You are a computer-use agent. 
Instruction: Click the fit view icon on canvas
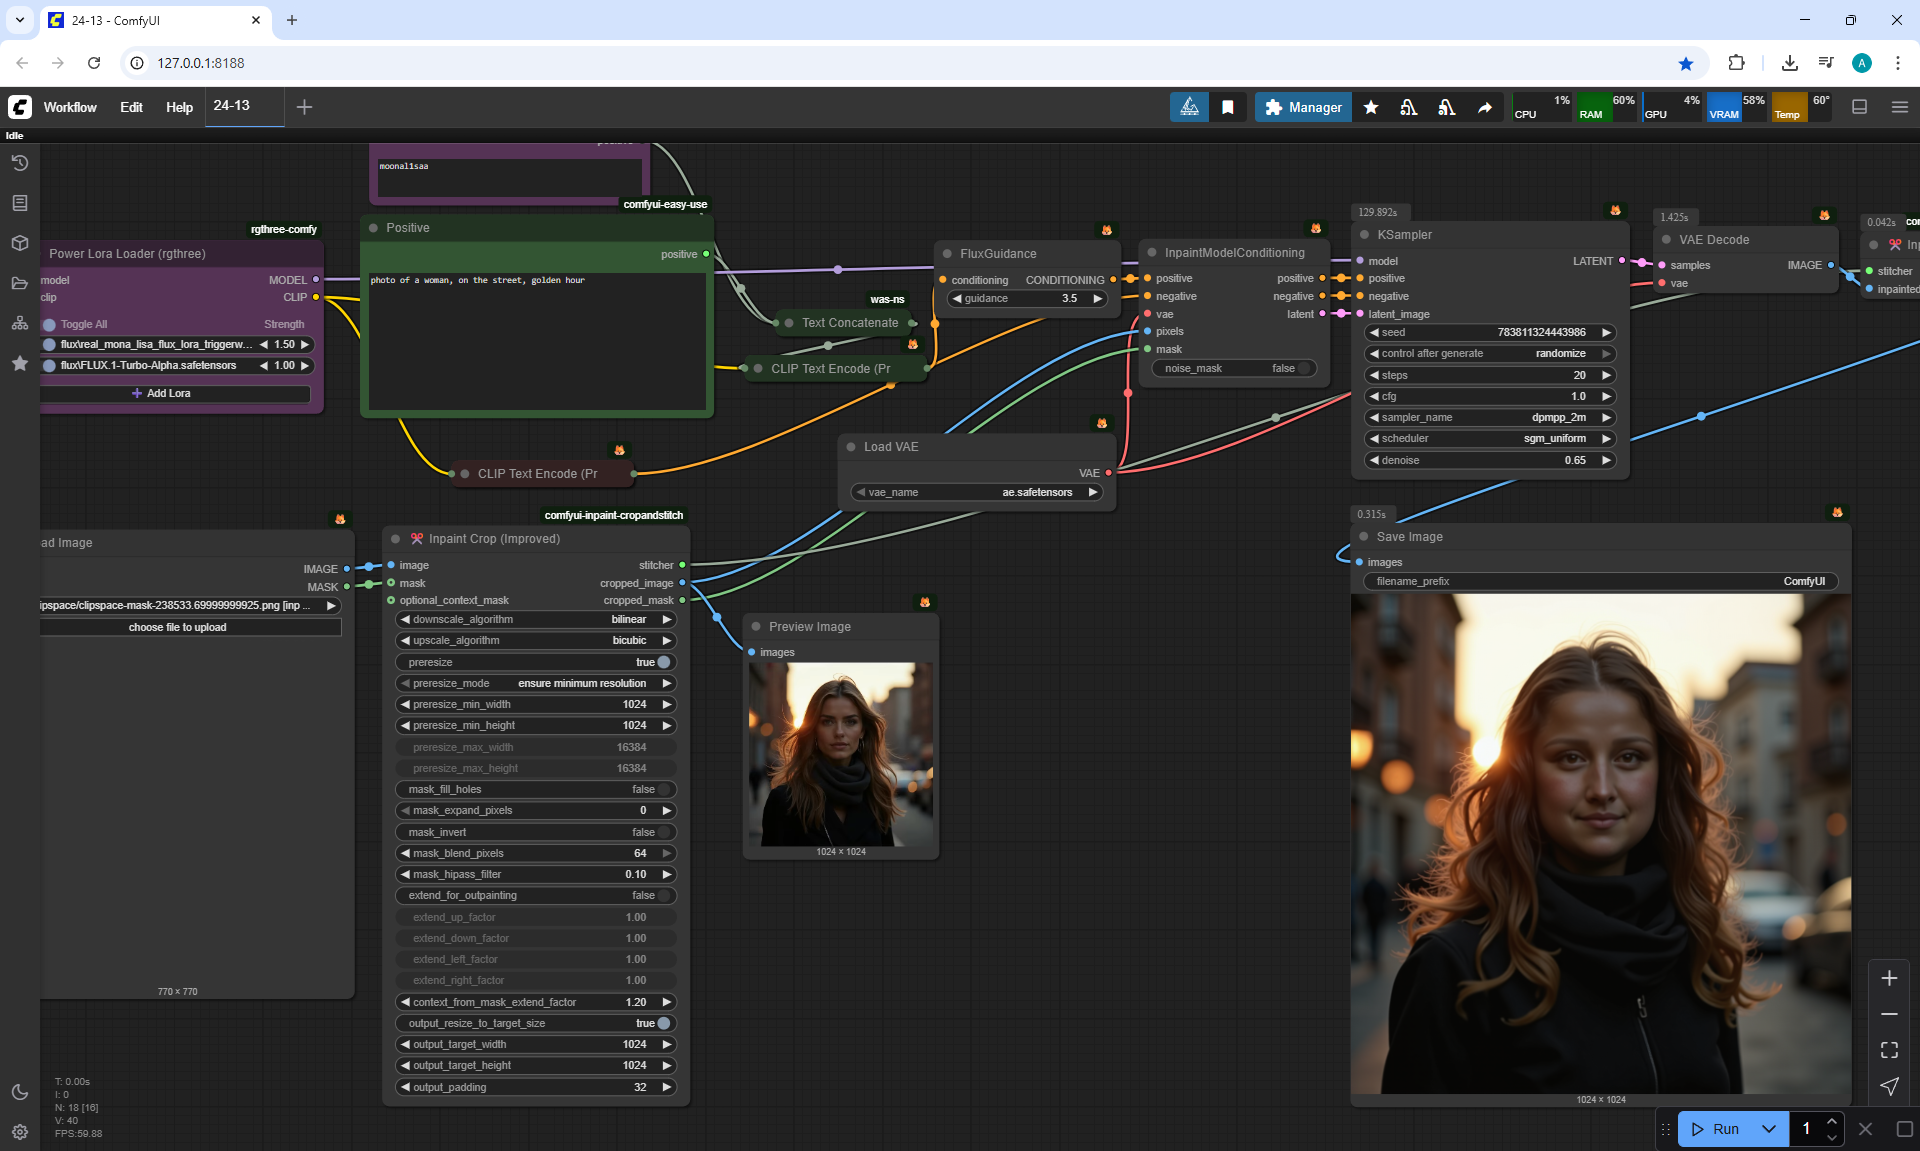(1889, 1050)
